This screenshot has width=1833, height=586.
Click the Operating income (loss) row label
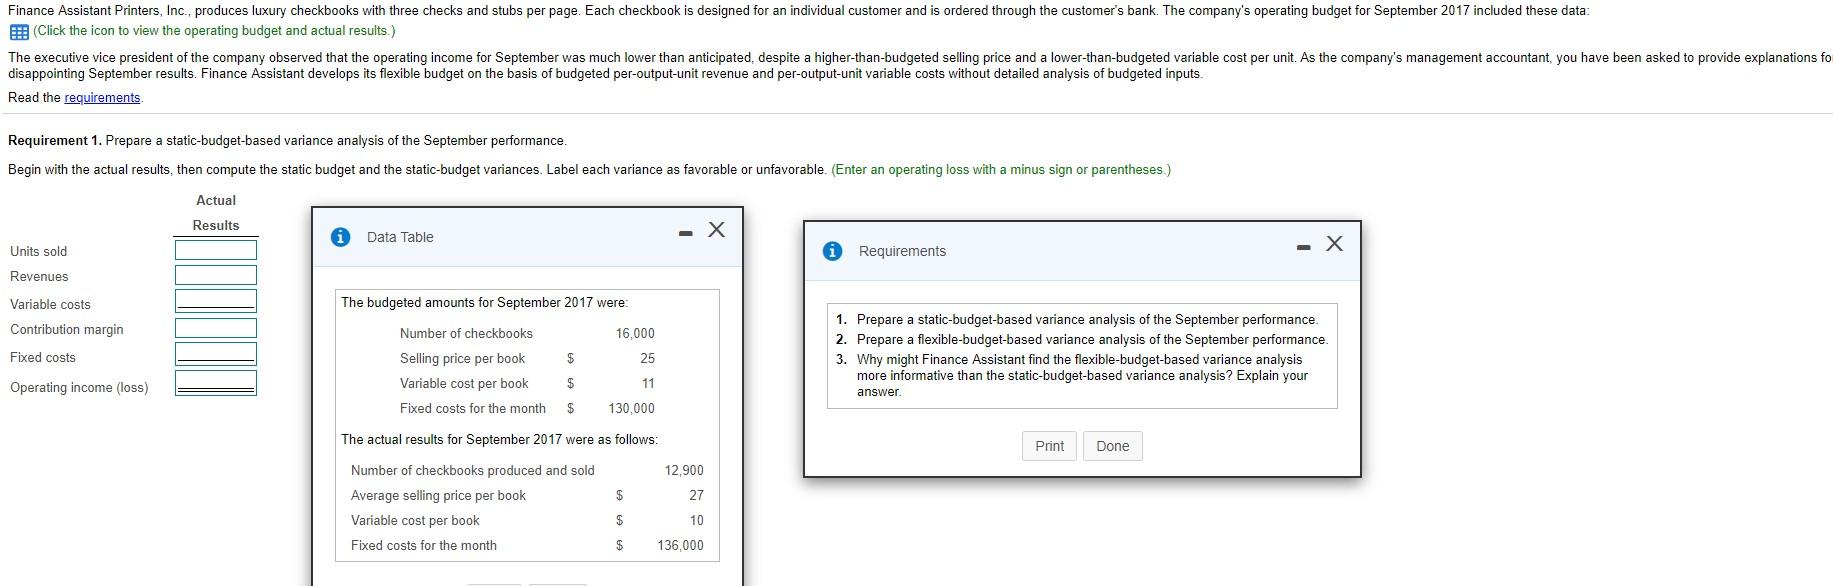(x=79, y=387)
